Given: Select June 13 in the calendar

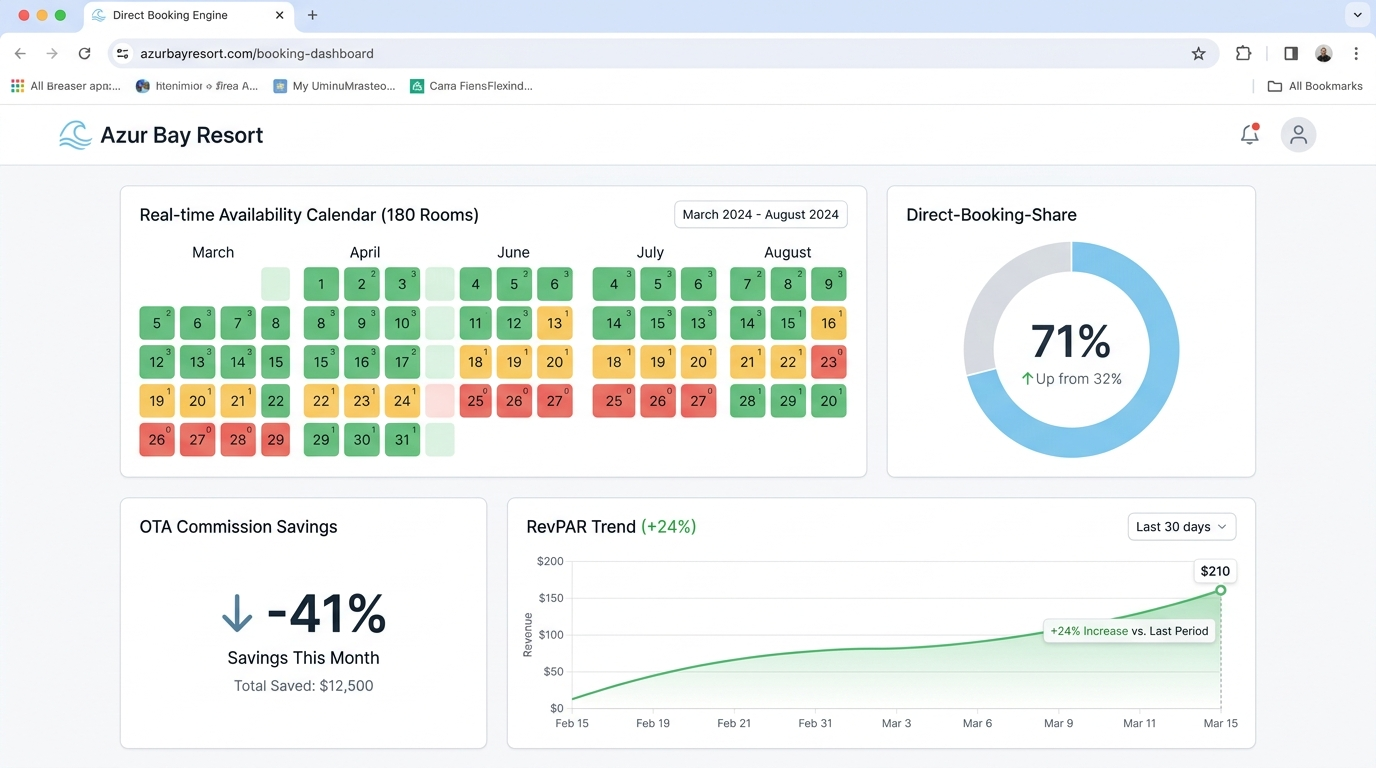Looking at the screenshot, I should point(555,323).
